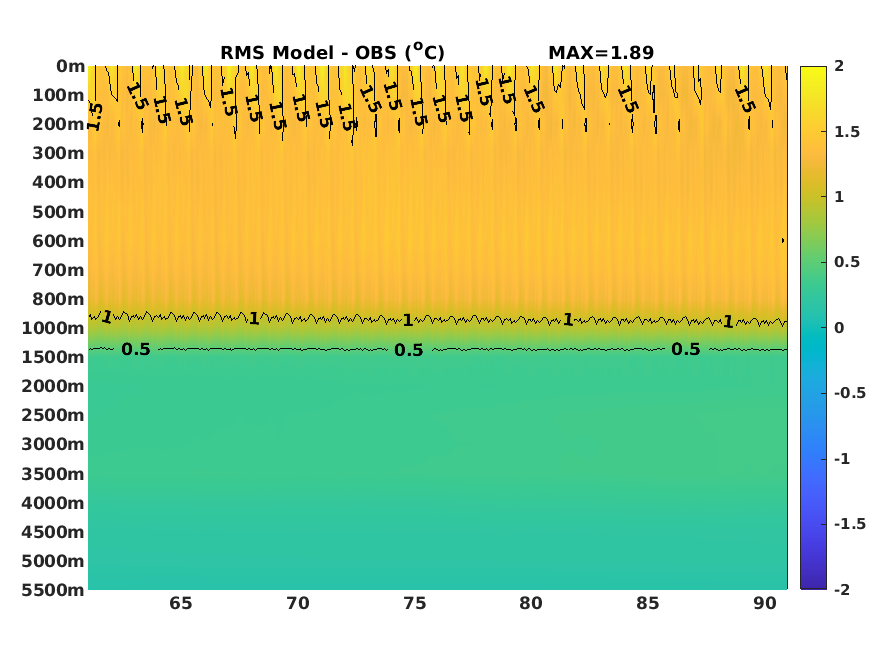Click the x-axis tick label "65"
The height and width of the screenshot is (656, 875).
tap(181, 604)
